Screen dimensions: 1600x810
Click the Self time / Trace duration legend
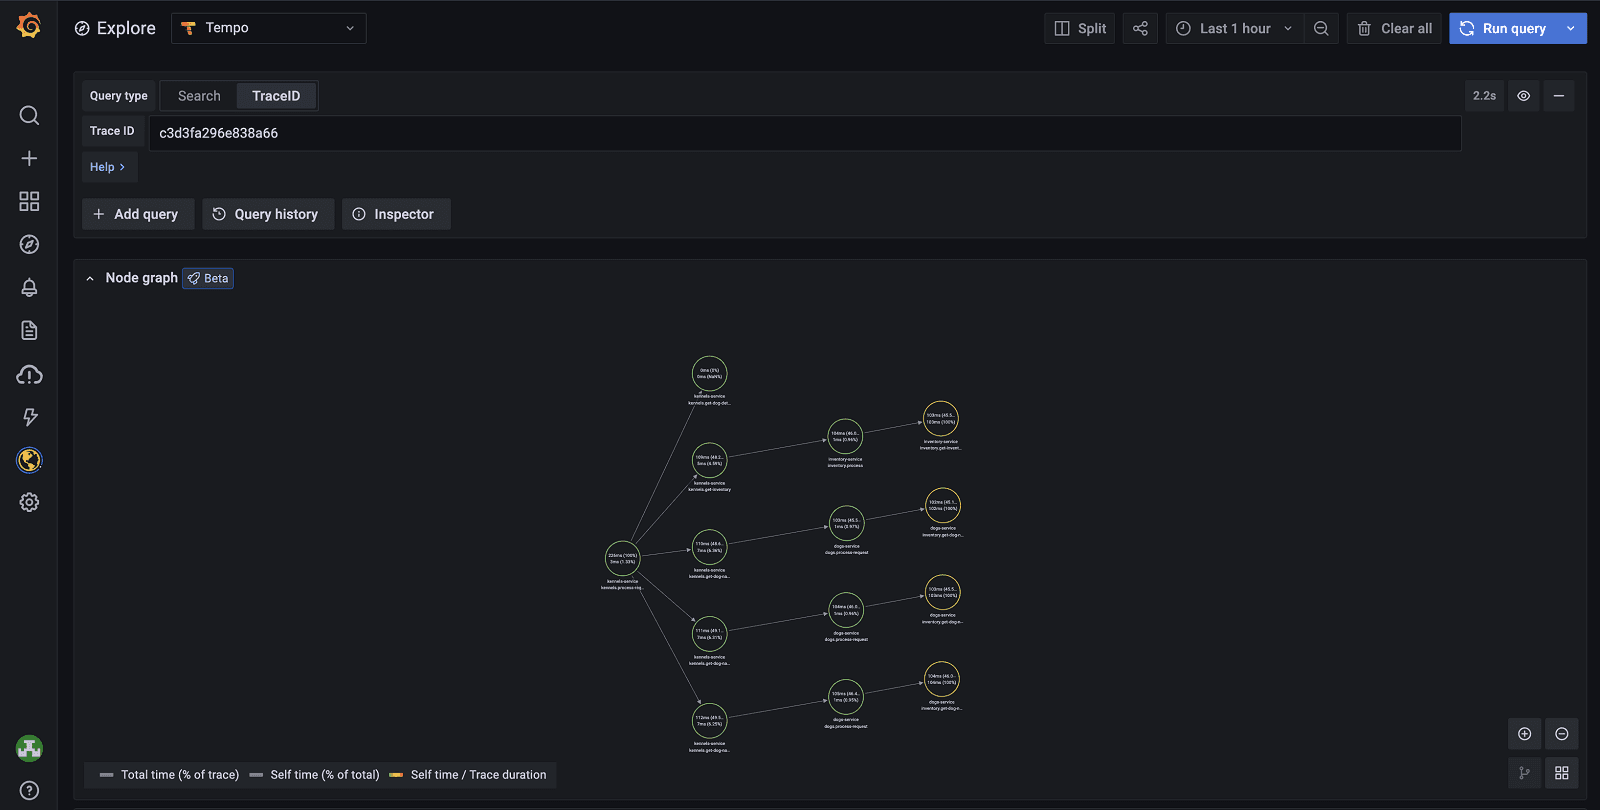click(x=468, y=775)
